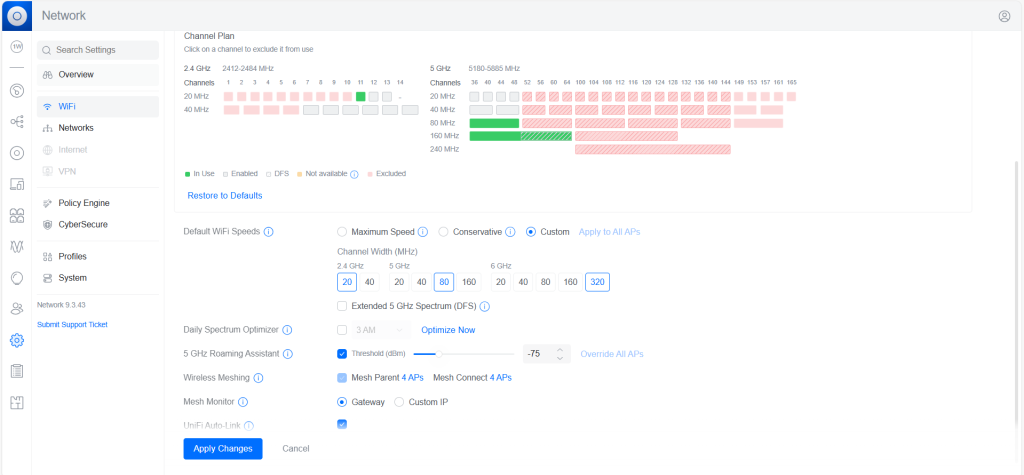Click info icon next to Wireless Meshing
Viewport: 1024px width, 475px height.
[258, 378]
